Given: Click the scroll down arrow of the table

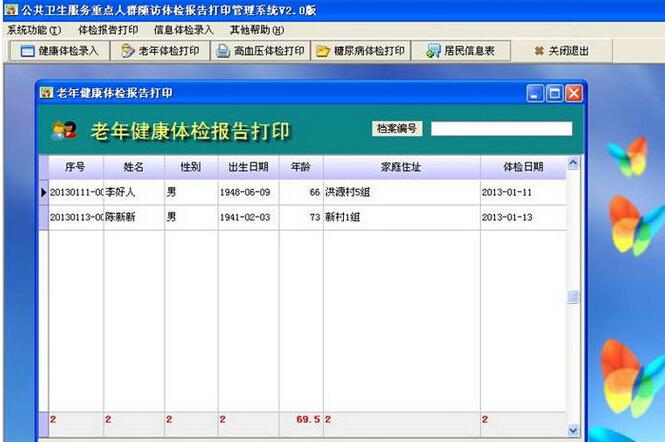Looking at the screenshot, I should [x=573, y=430].
